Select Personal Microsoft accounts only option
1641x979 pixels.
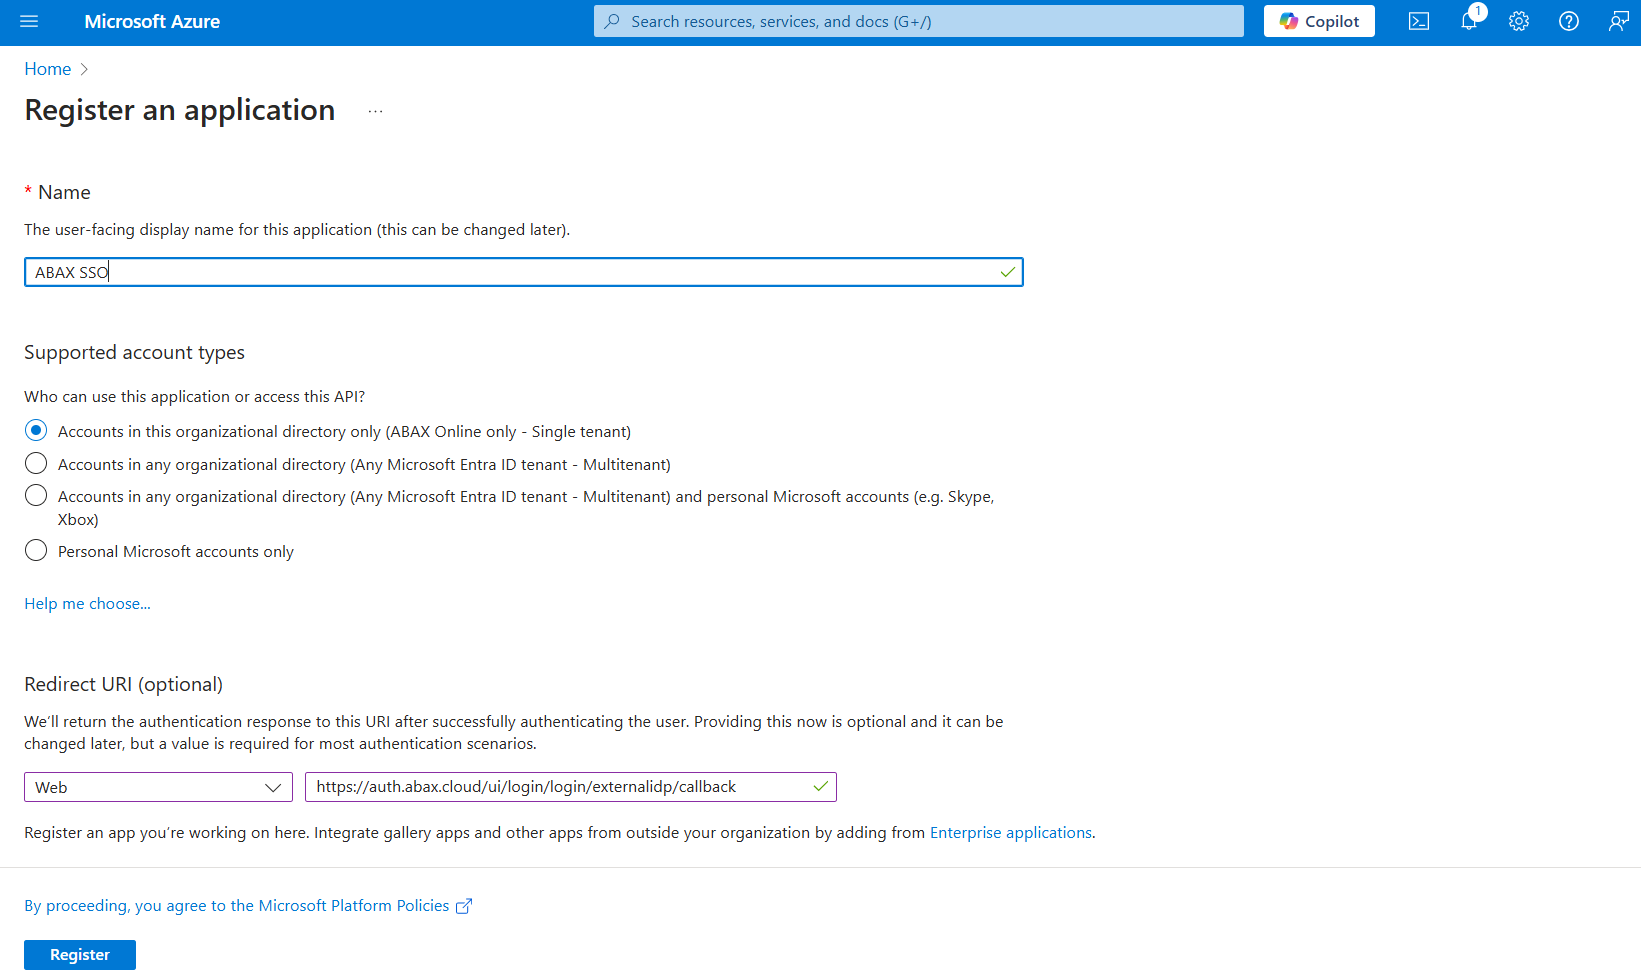coord(36,551)
